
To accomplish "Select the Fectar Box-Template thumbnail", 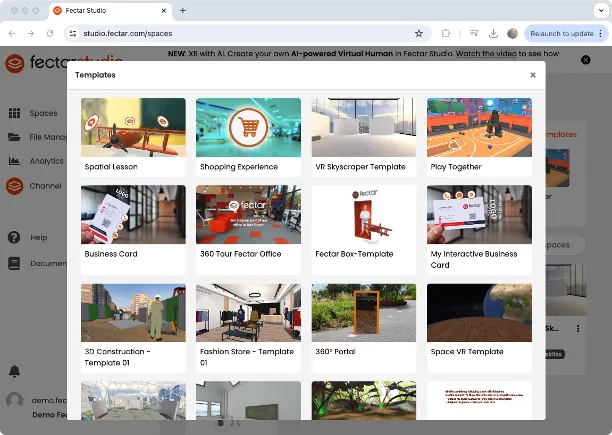I will point(364,215).
